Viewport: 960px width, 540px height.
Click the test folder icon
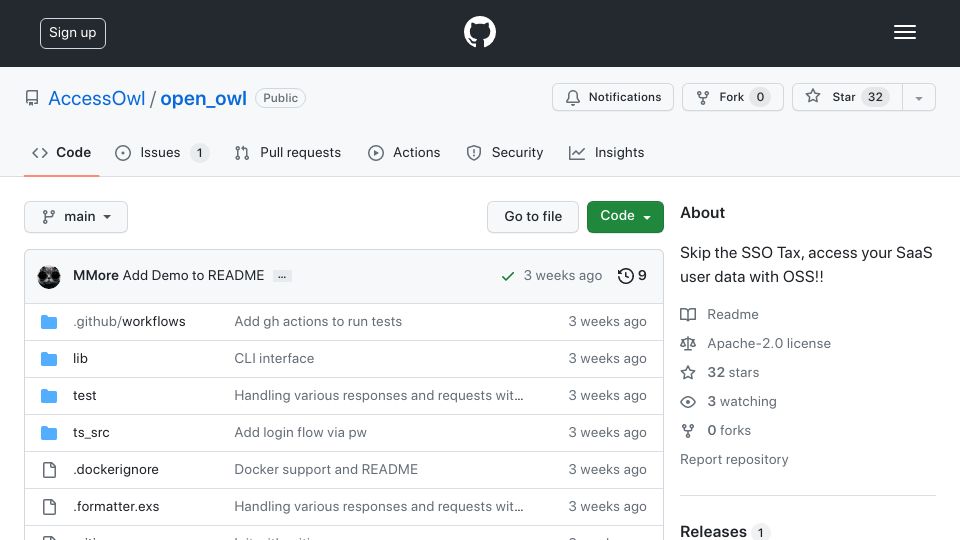point(49,396)
